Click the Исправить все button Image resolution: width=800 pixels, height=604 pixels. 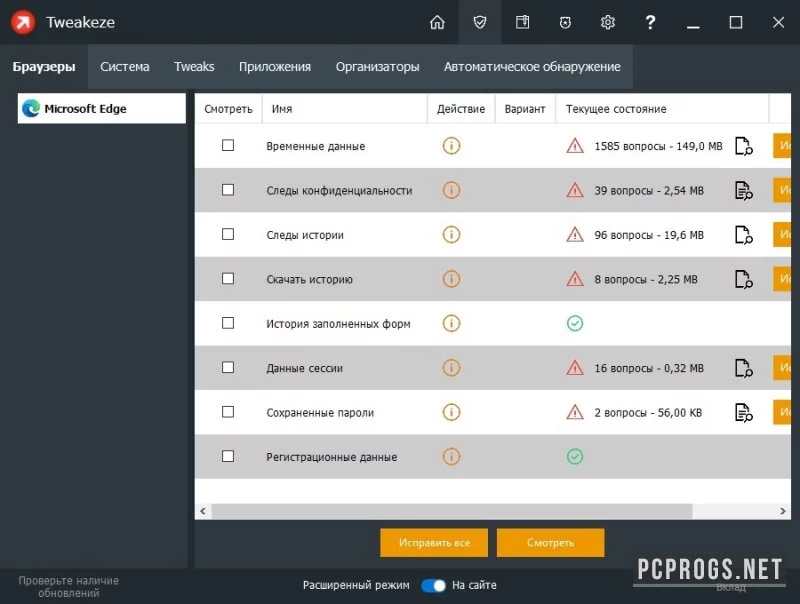pyautogui.click(x=434, y=543)
